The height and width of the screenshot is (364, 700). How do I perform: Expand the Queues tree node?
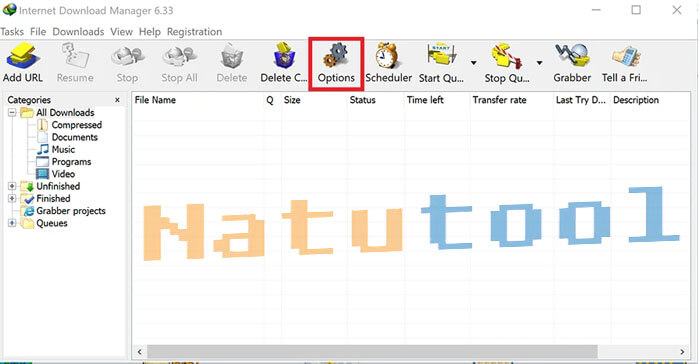12,223
